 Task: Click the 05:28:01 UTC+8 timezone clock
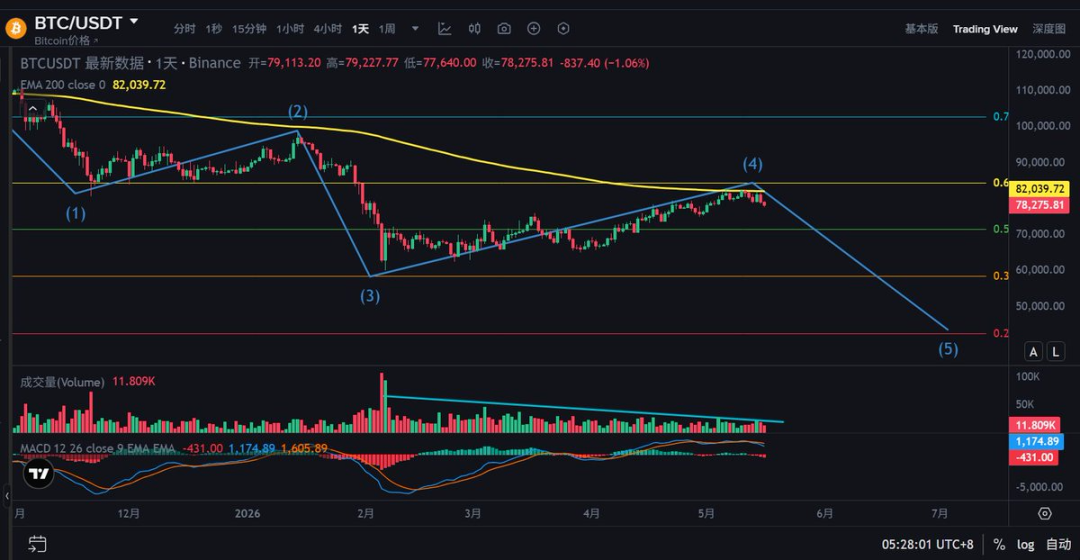coord(927,544)
